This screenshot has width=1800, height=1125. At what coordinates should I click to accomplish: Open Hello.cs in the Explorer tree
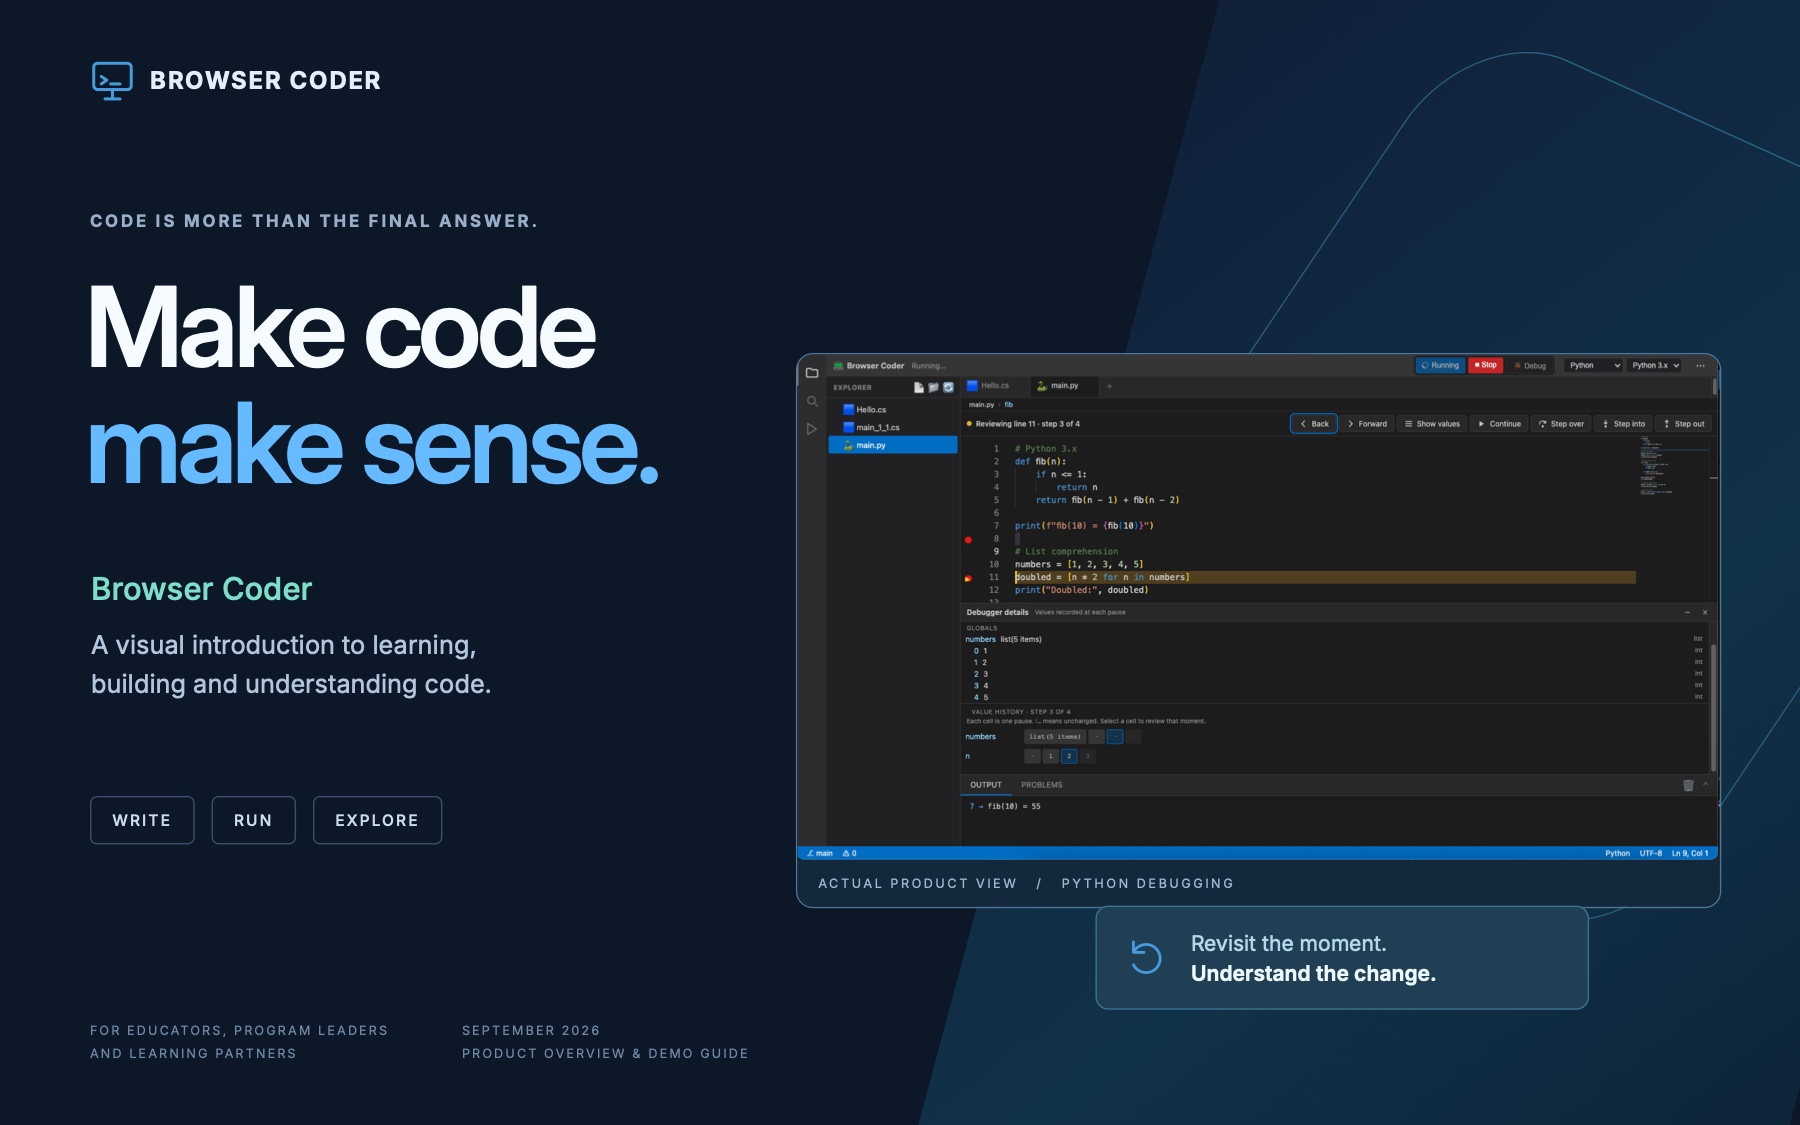tap(893, 410)
